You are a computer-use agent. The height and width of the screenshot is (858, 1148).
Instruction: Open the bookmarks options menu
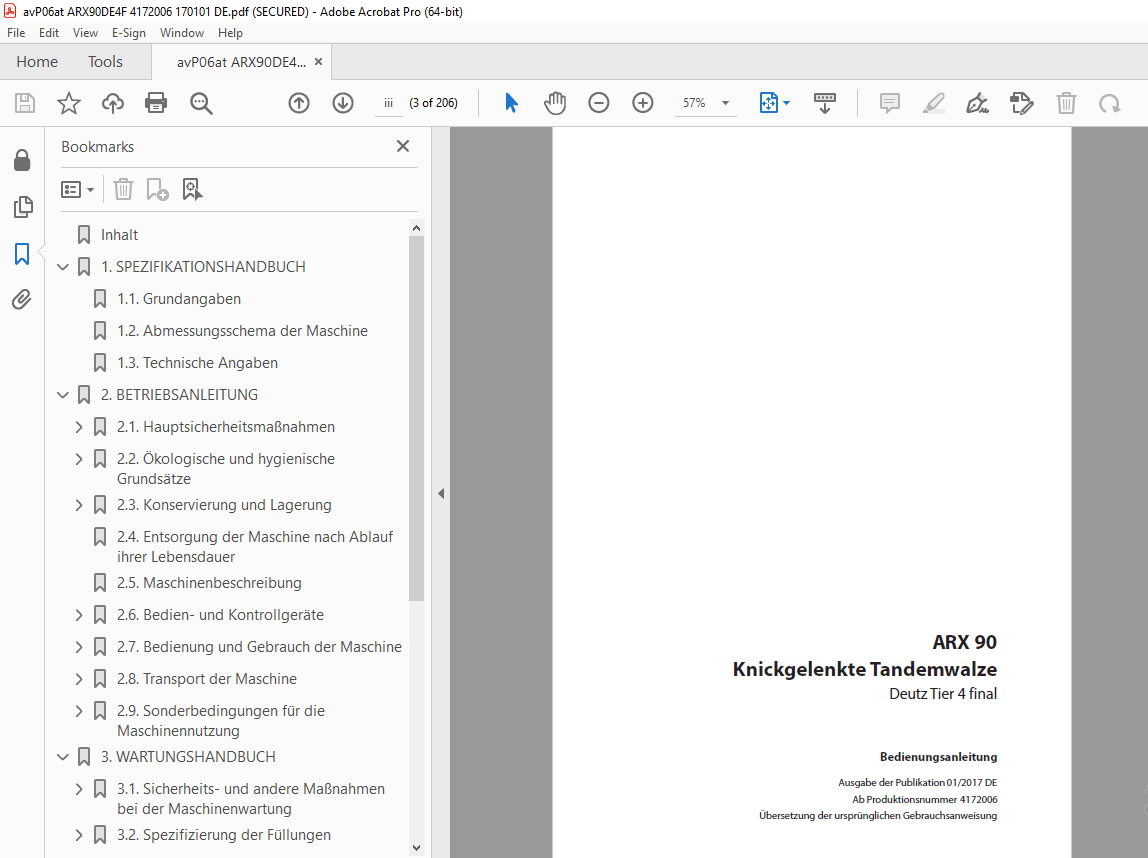tap(78, 190)
